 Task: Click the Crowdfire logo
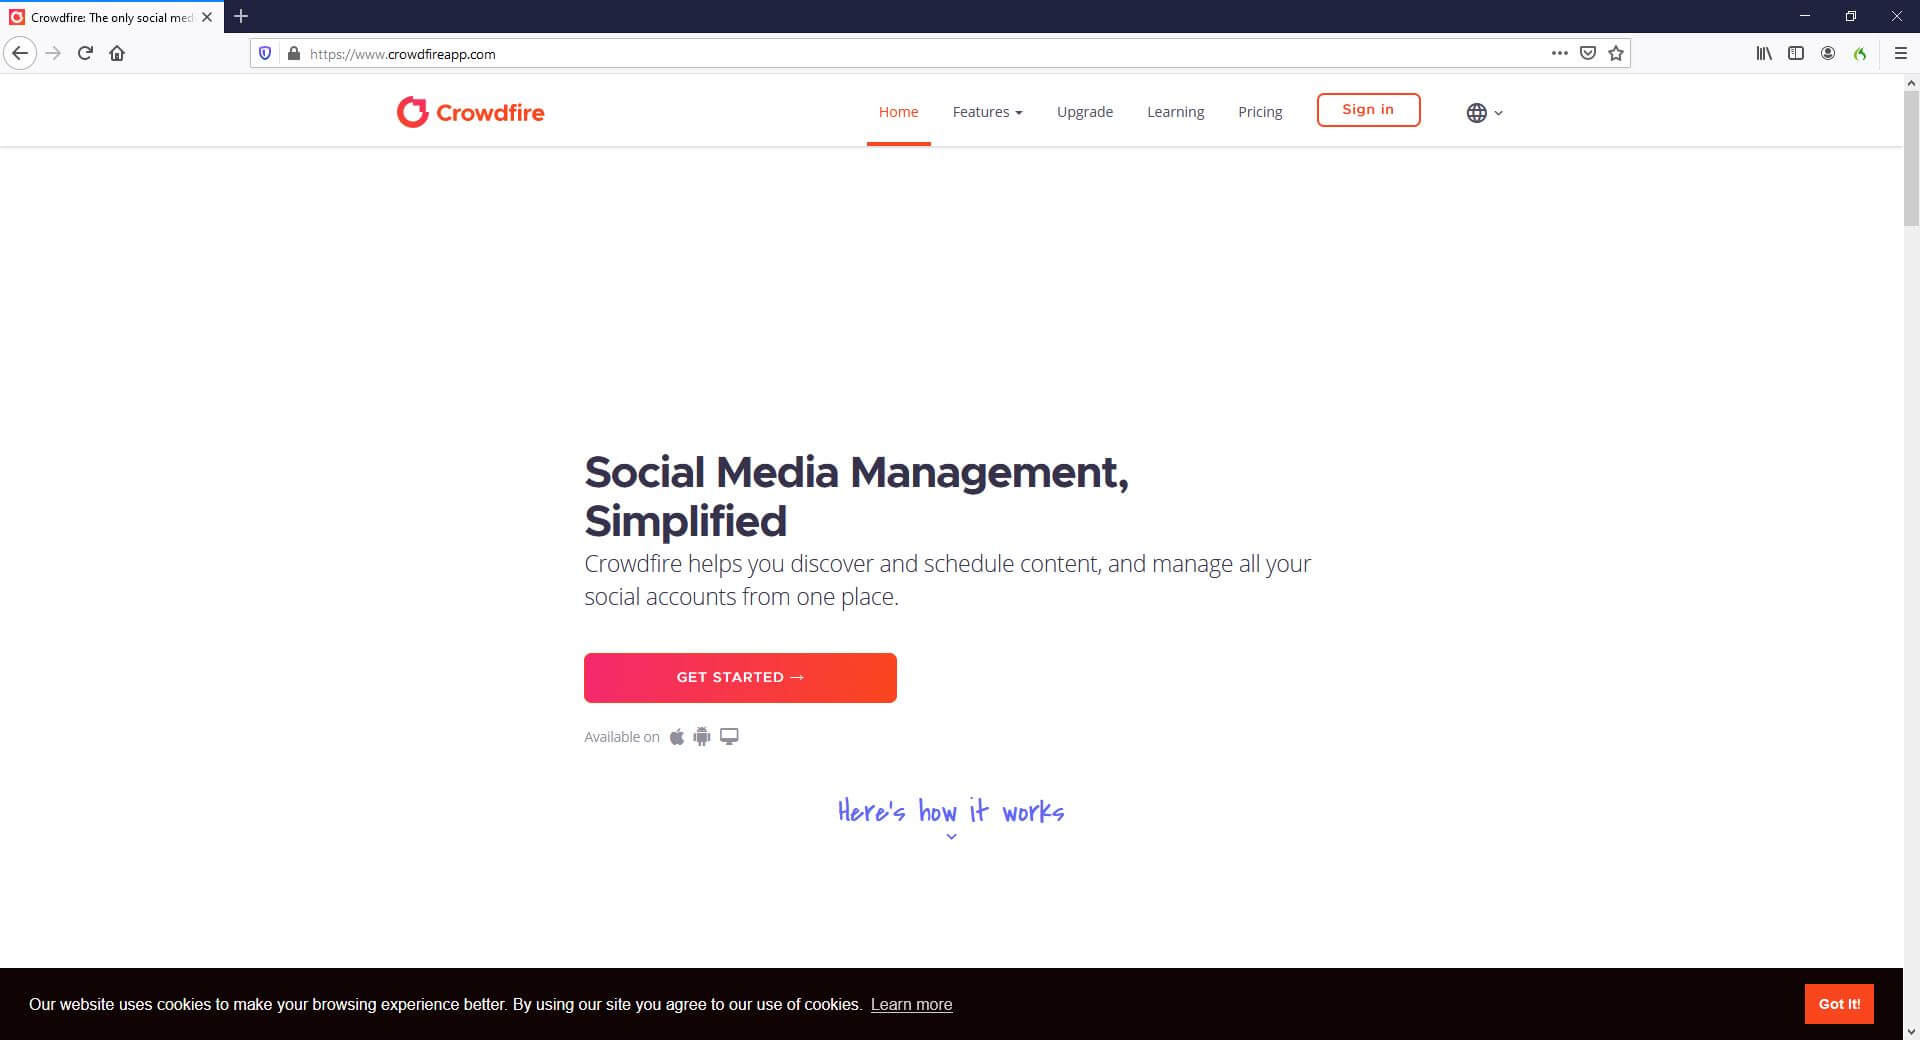click(x=470, y=112)
